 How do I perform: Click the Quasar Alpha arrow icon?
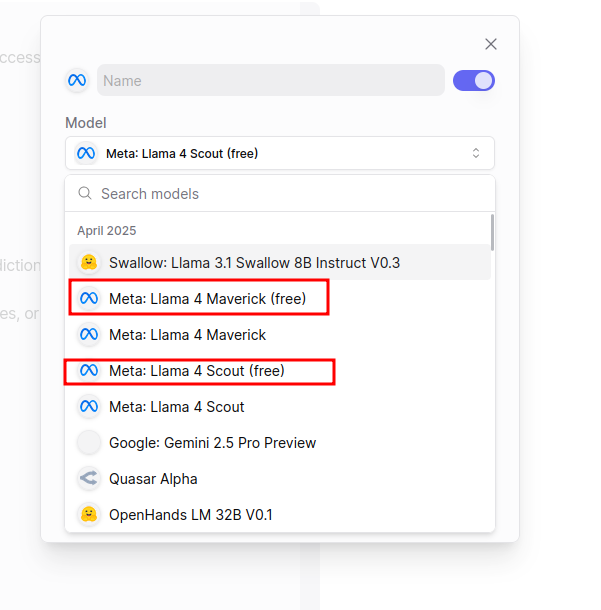click(x=89, y=479)
